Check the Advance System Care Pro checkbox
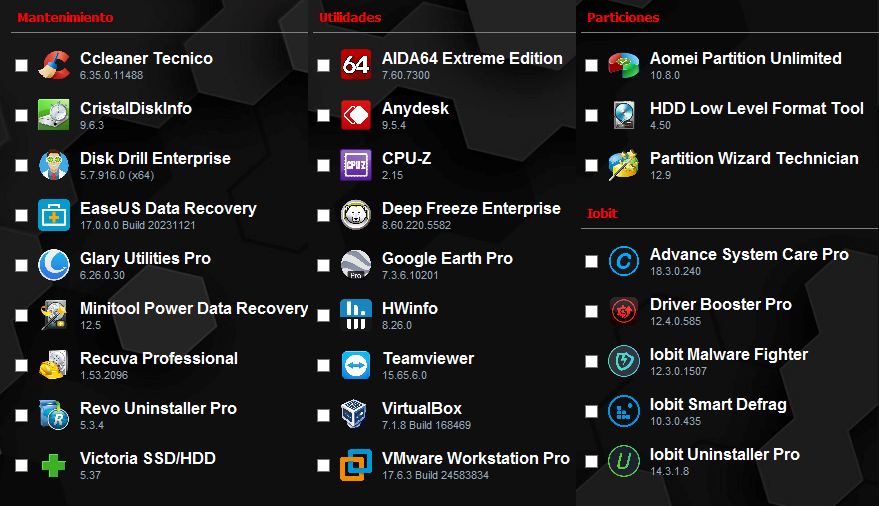879x506 pixels. (591, 261)
